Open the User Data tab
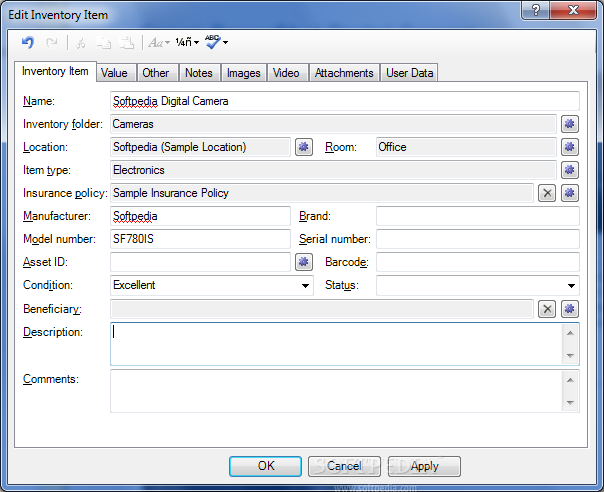 [409, 73]
